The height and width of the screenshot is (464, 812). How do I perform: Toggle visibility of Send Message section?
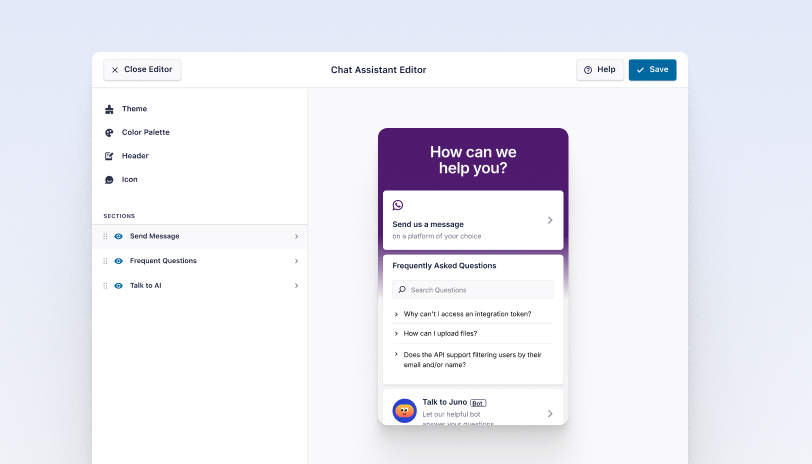click(118, 237)
